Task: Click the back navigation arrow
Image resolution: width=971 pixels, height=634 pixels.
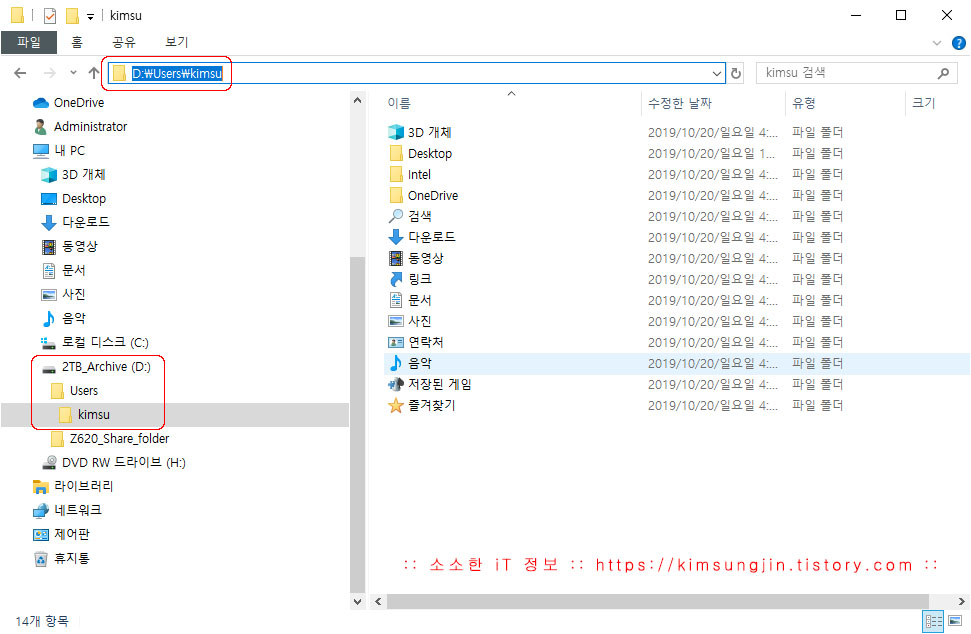Action: click(20, 73)
